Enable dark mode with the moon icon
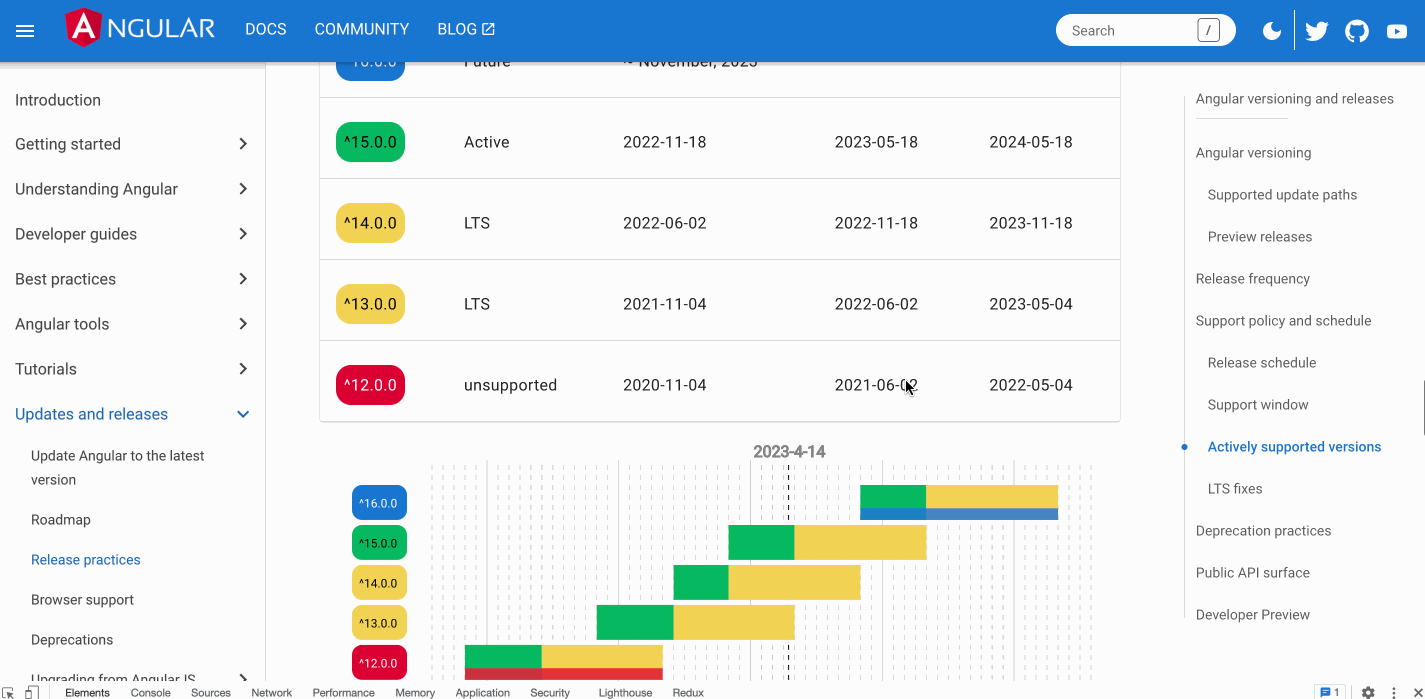This screenshot has height=699, width=1425. tap(1271, 30)
